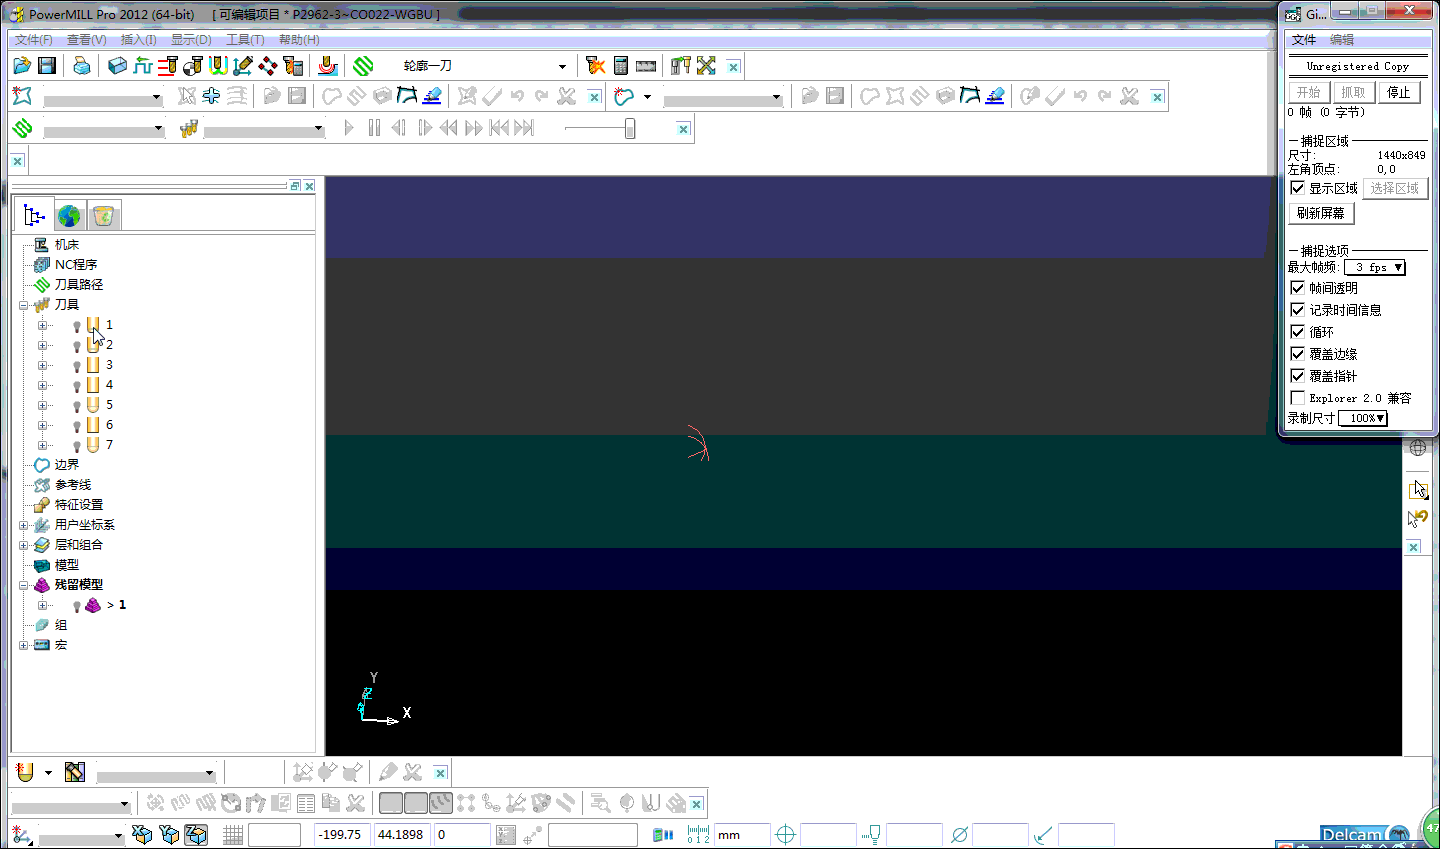1440x849 pixels.
Task: Open the block definition tool icon
Action: [x=117, y=66]
